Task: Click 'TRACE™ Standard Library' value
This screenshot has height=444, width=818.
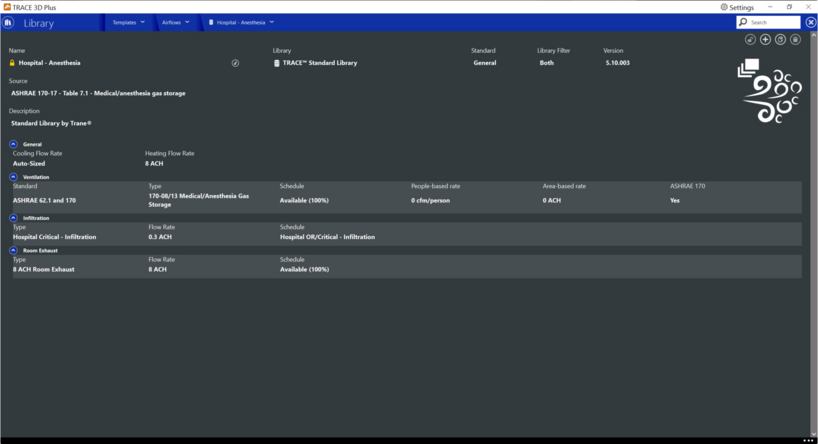Action: tap(320, 63)
